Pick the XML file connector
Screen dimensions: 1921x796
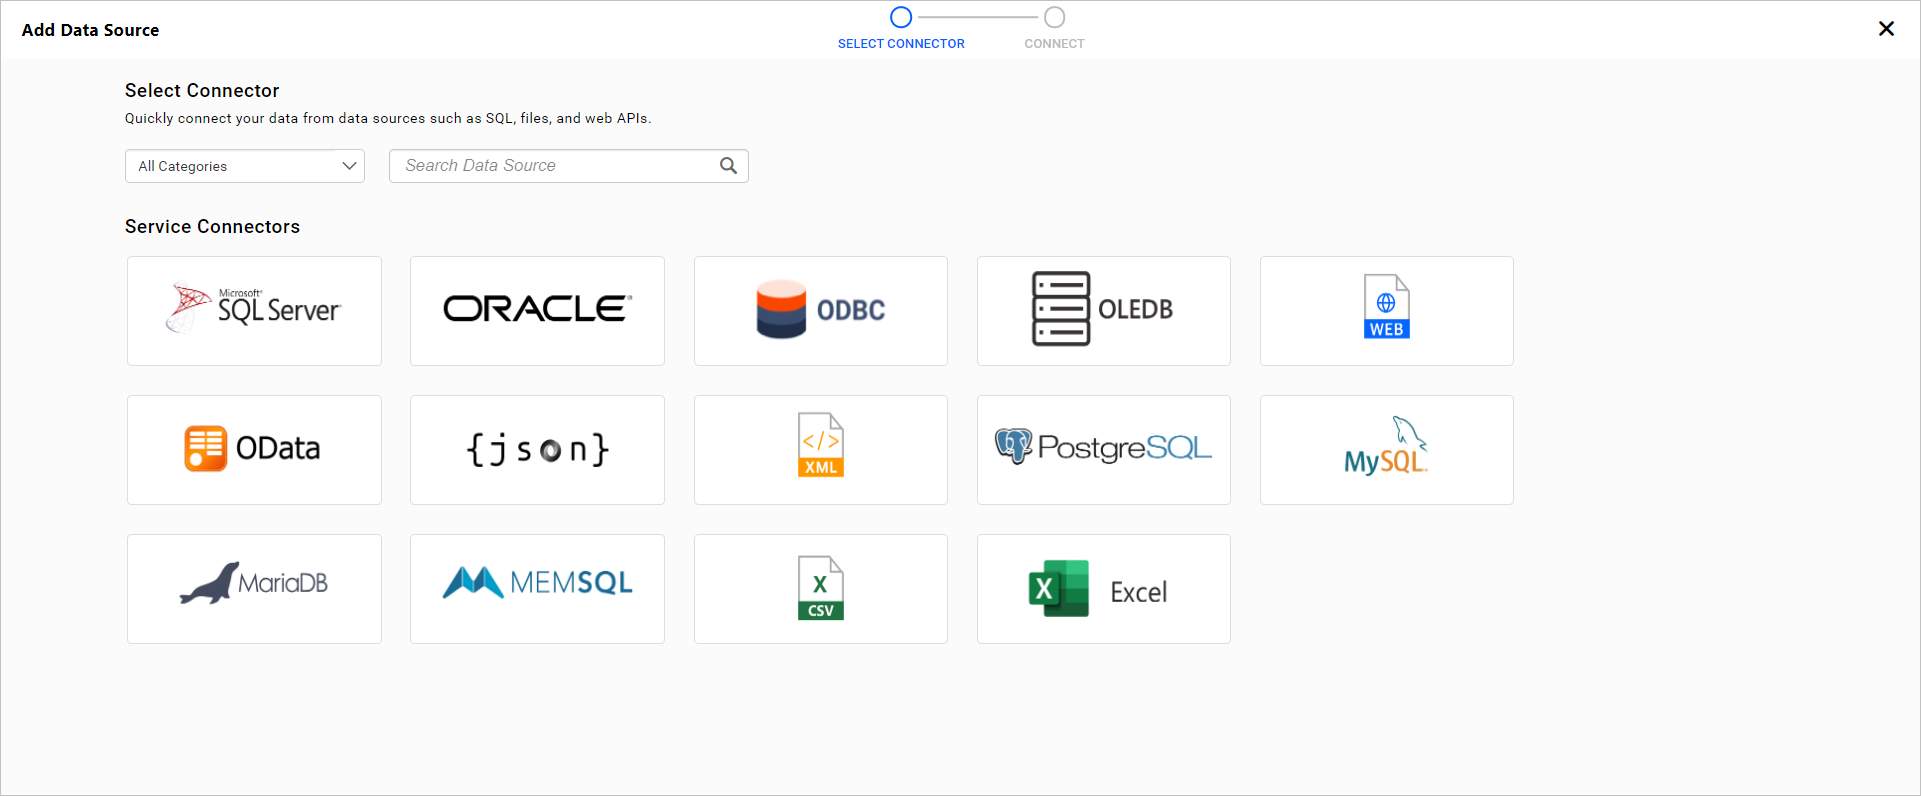click(821, 450)
